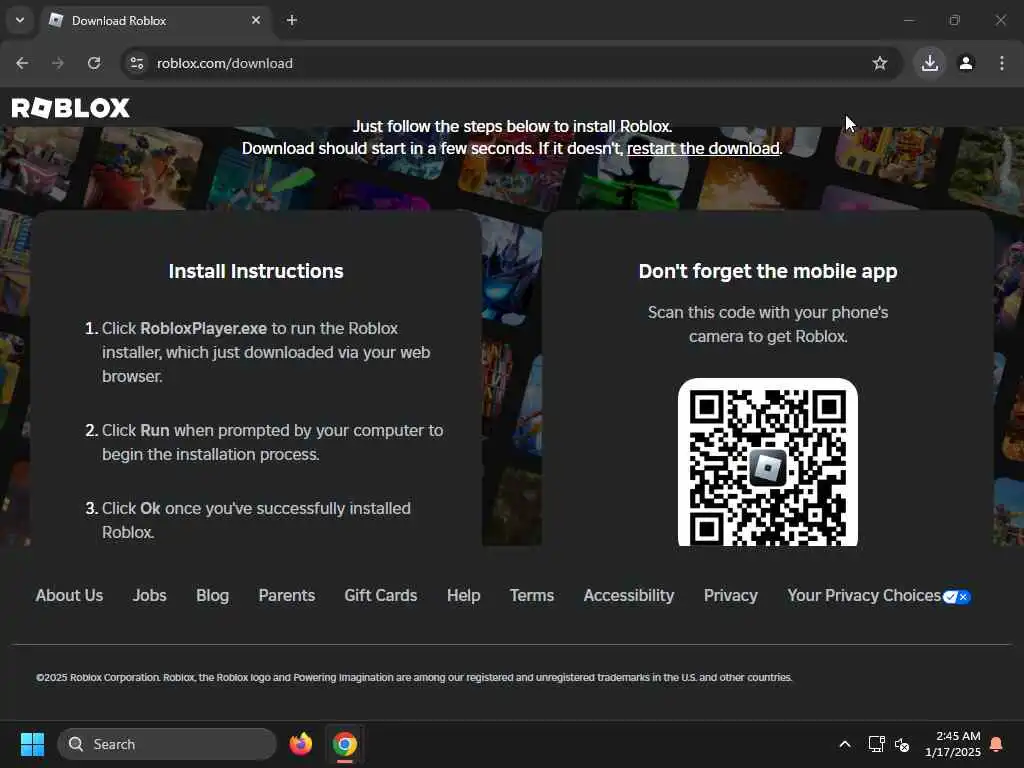
Task: Click the taskbar Search box
Action: (167, 744)
